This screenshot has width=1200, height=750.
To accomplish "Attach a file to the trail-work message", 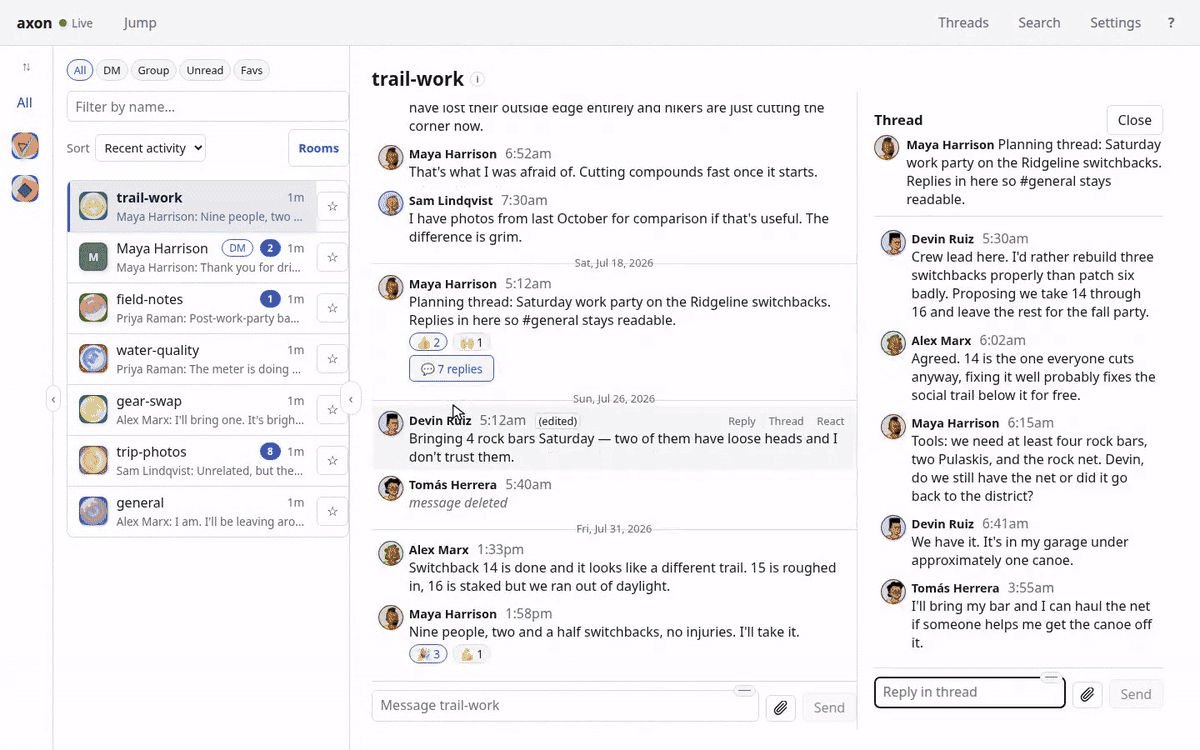I will [x=781, y=708].
